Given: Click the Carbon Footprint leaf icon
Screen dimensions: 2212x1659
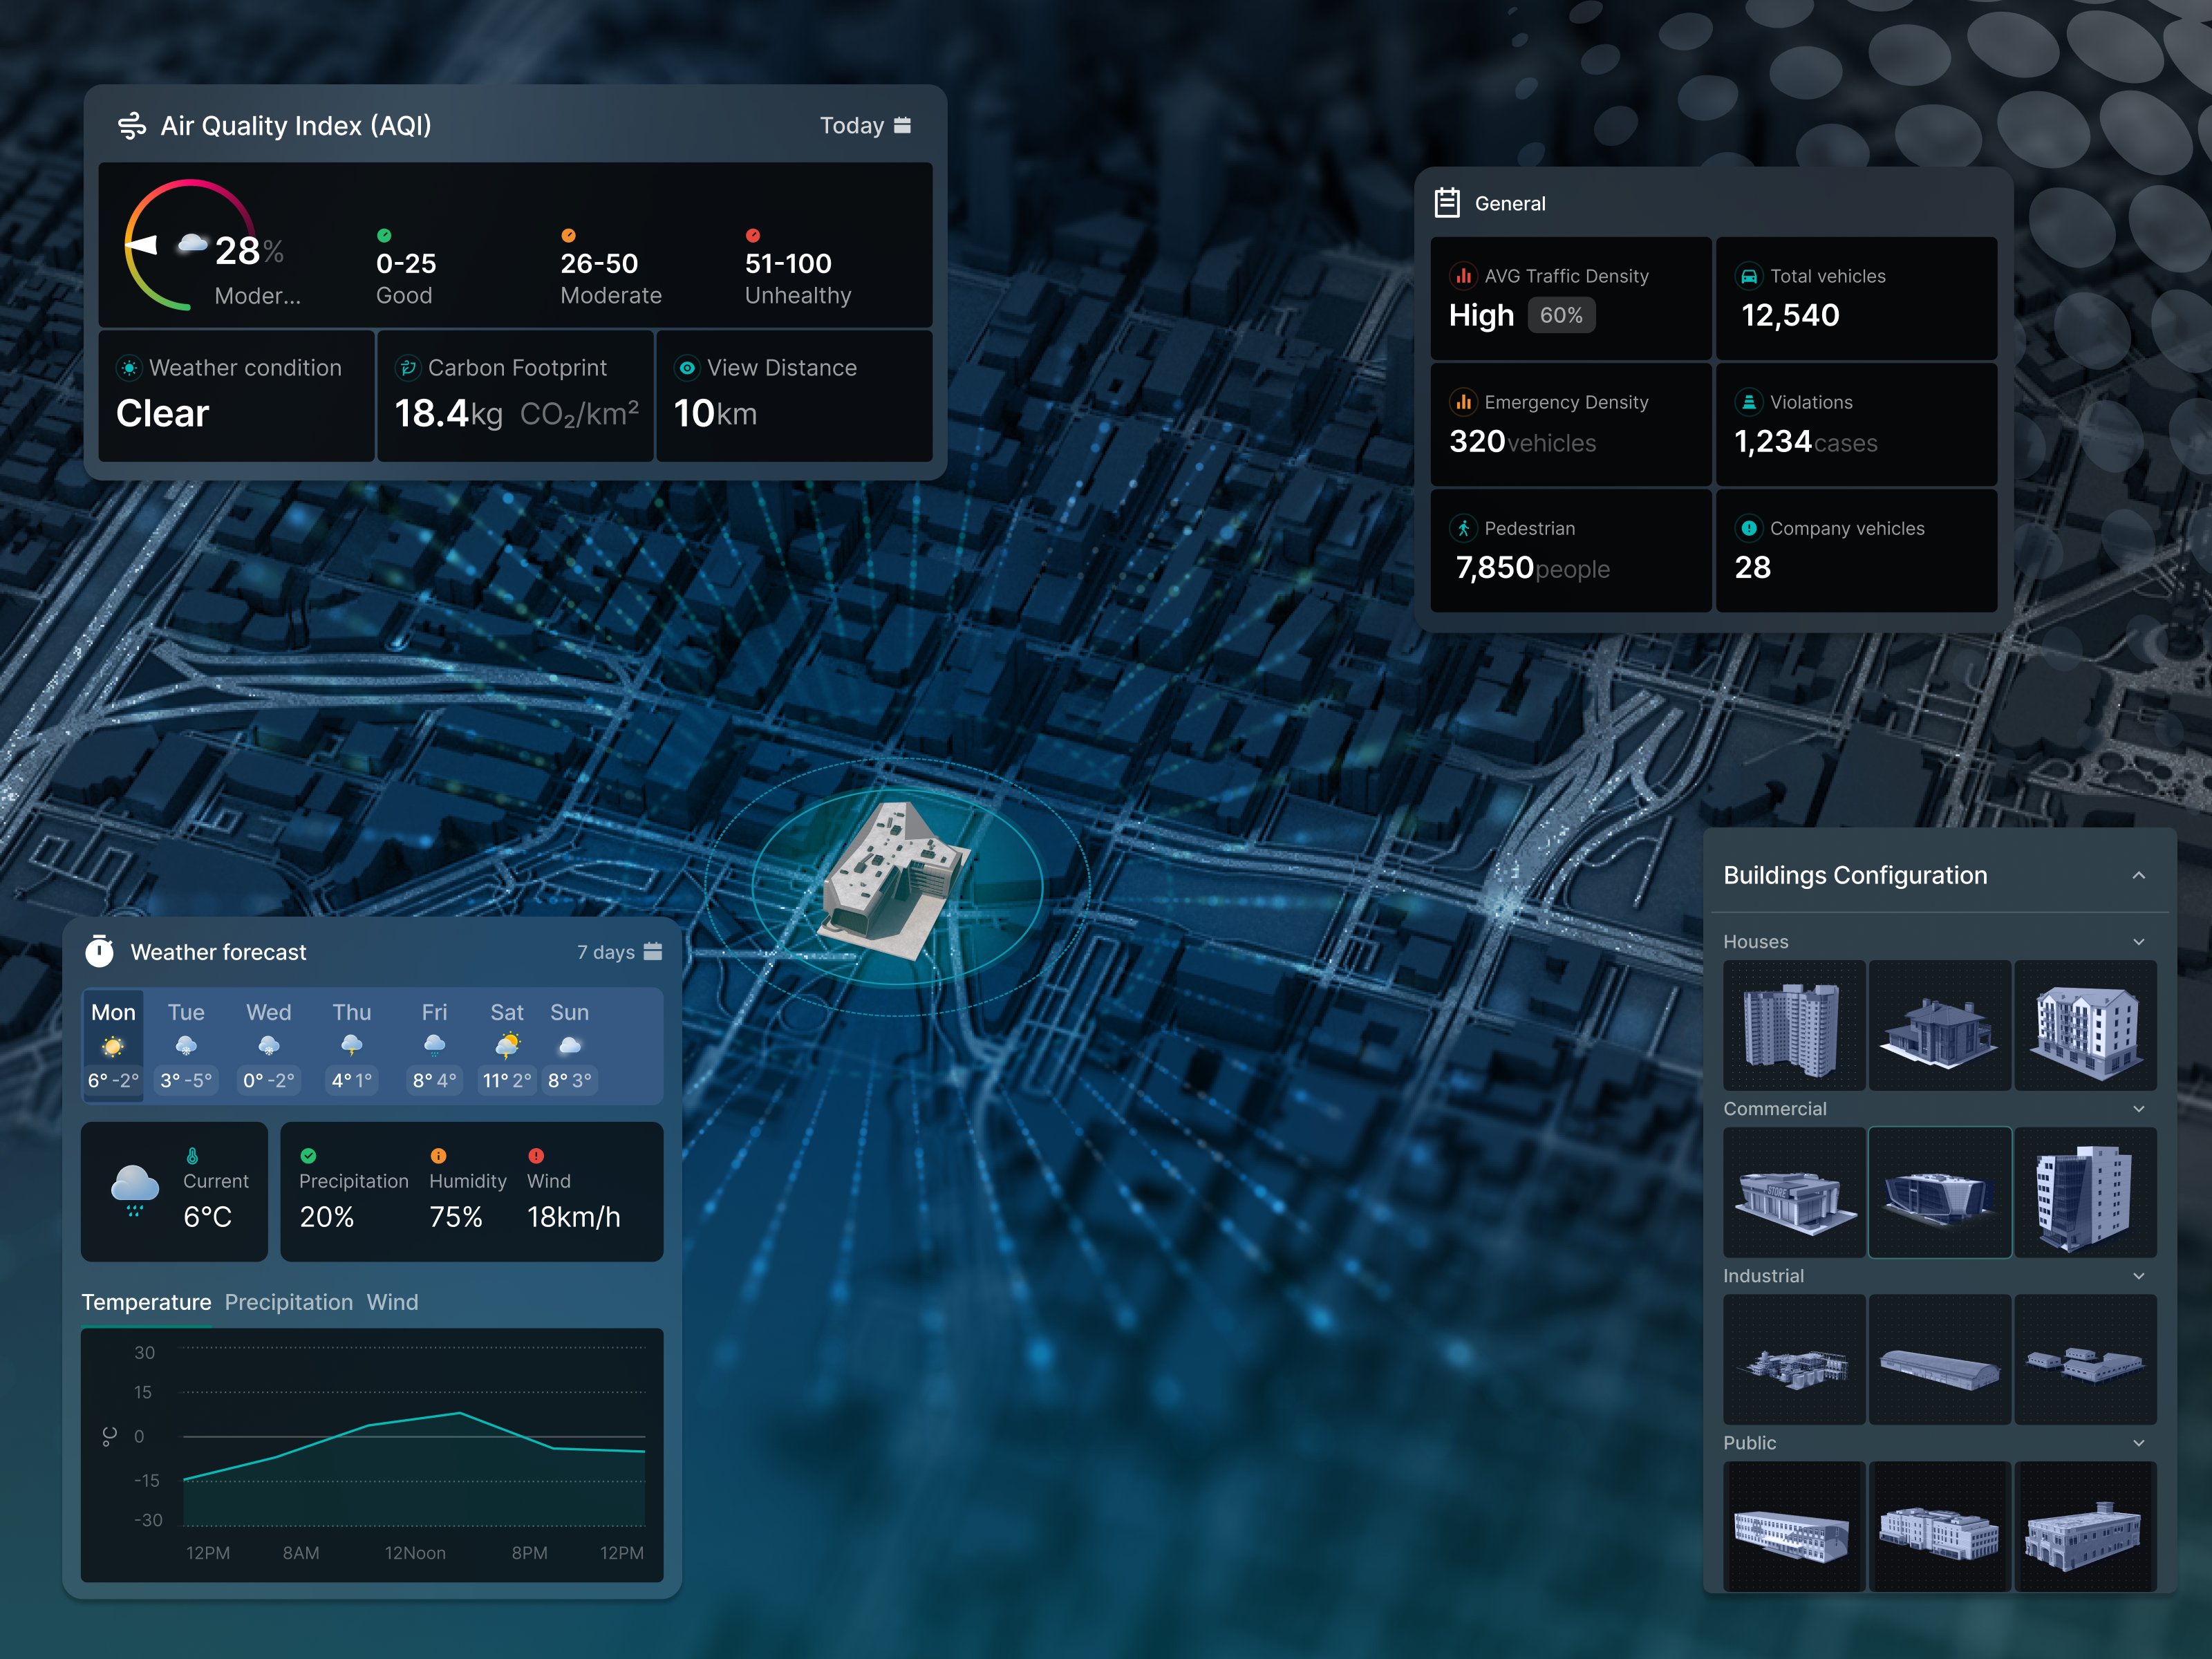Looking at the screenshot, I should click(408, 368).
